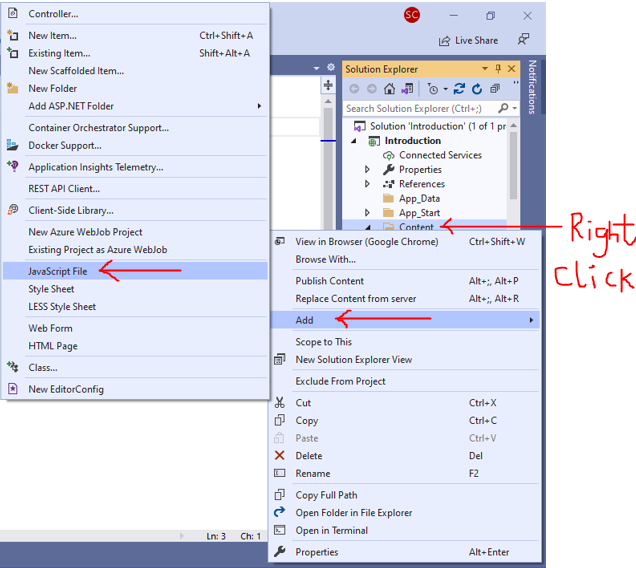Screen dimensions: 636x568
Task: Select Exclude From Project menu item
Action: click(x=405, y=381)
